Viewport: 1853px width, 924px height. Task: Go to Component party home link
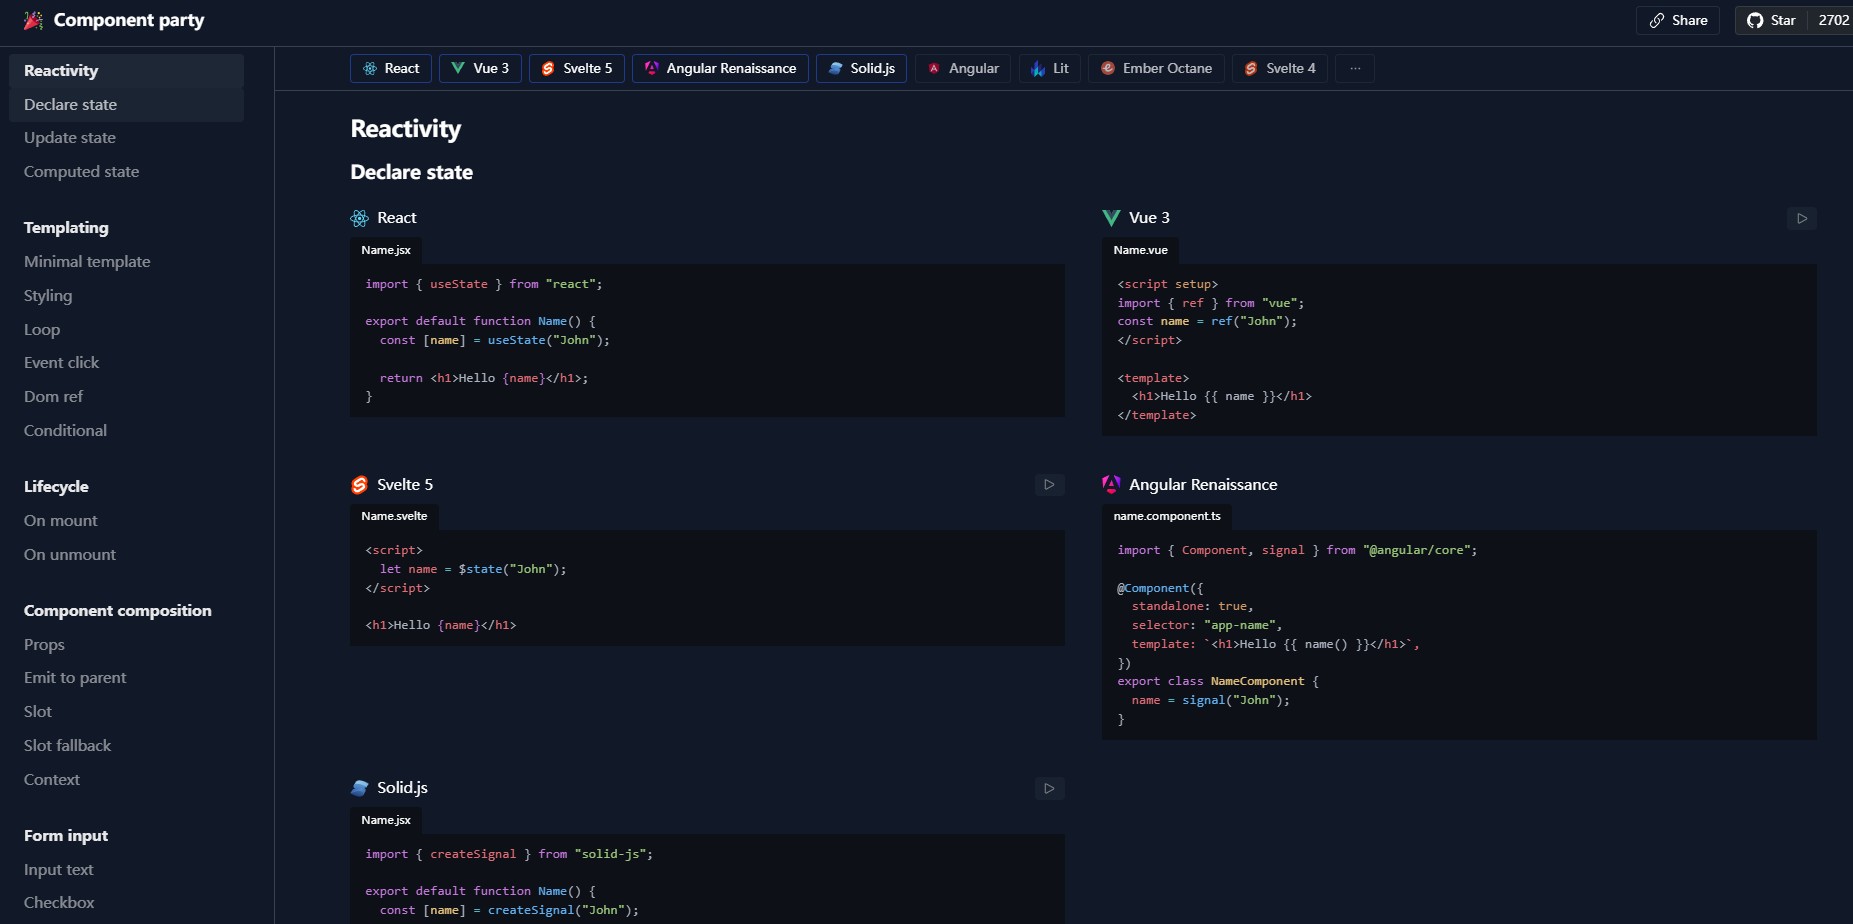click(x=114, y=20)
